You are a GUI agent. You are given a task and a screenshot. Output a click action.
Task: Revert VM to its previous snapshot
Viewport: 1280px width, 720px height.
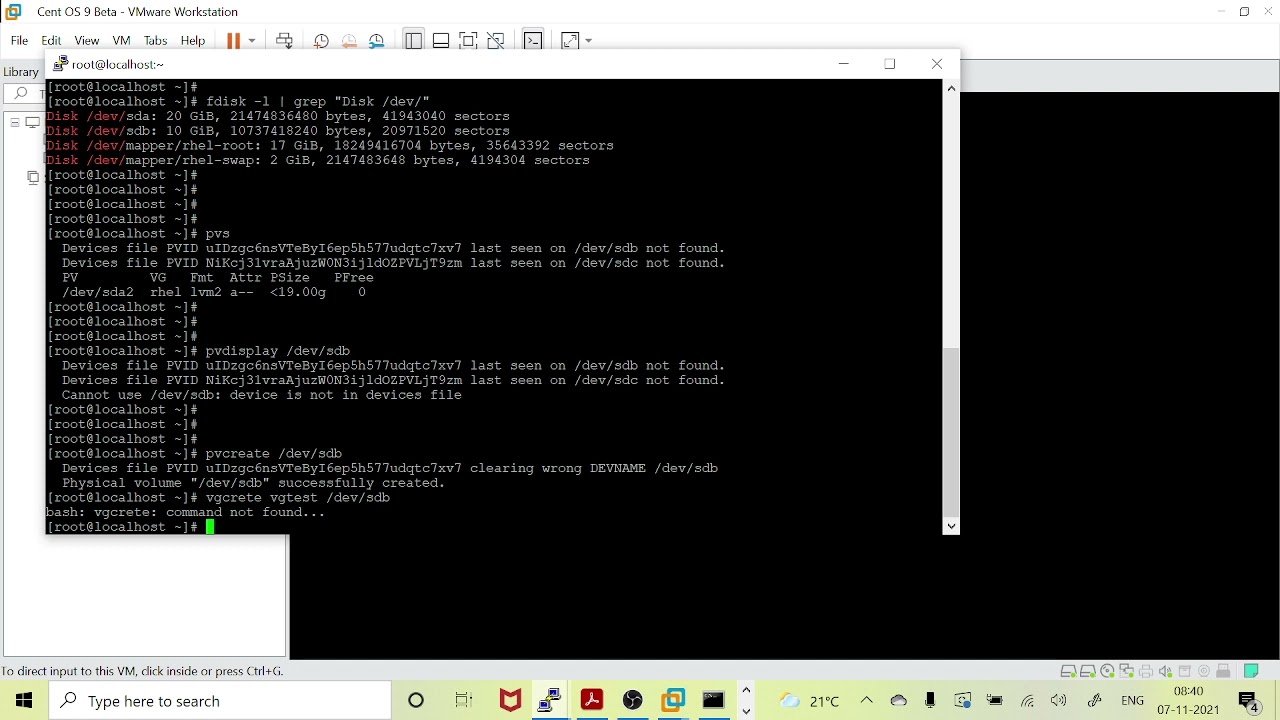pos(350,41)
